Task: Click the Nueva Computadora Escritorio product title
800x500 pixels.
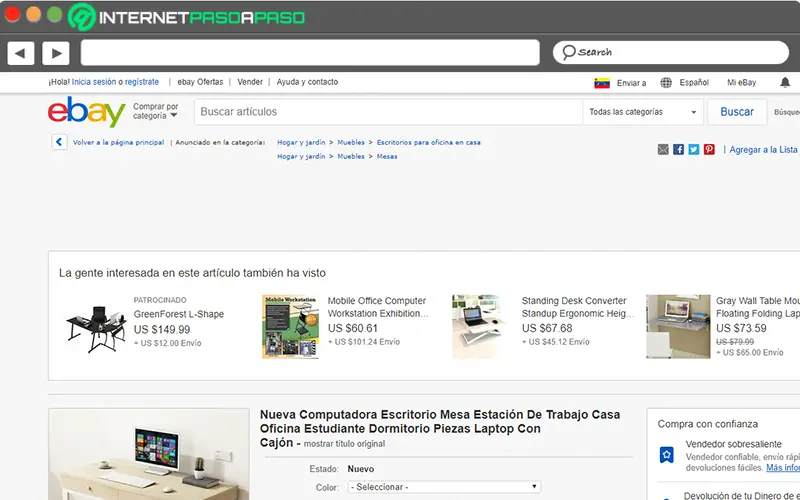Action: tap(440, 428)
